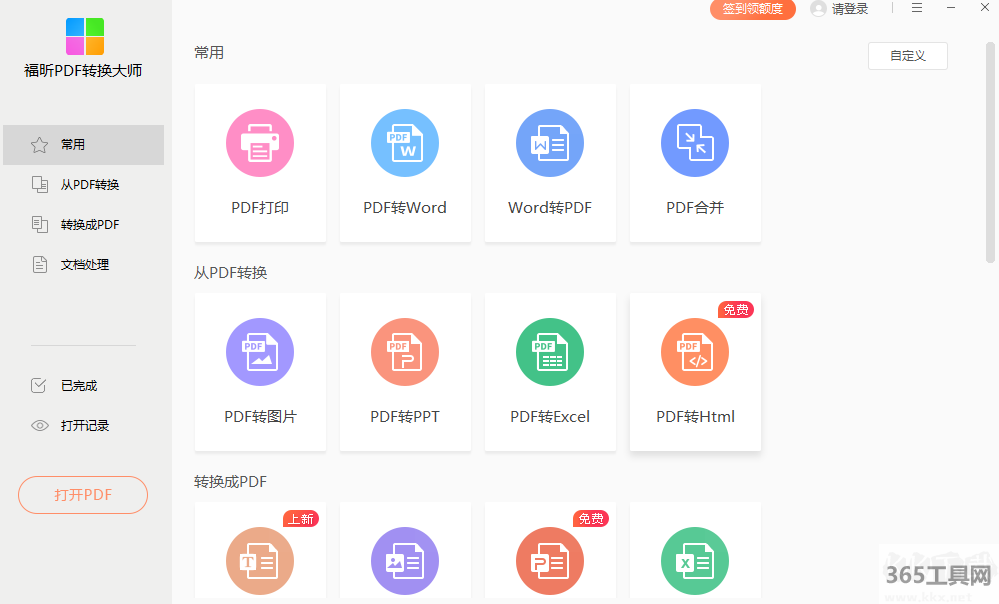The width and height of the screenshot is (999, 604).
Task: Open the PDF打印 print tool icon
Action: click(x=260, y=144)
